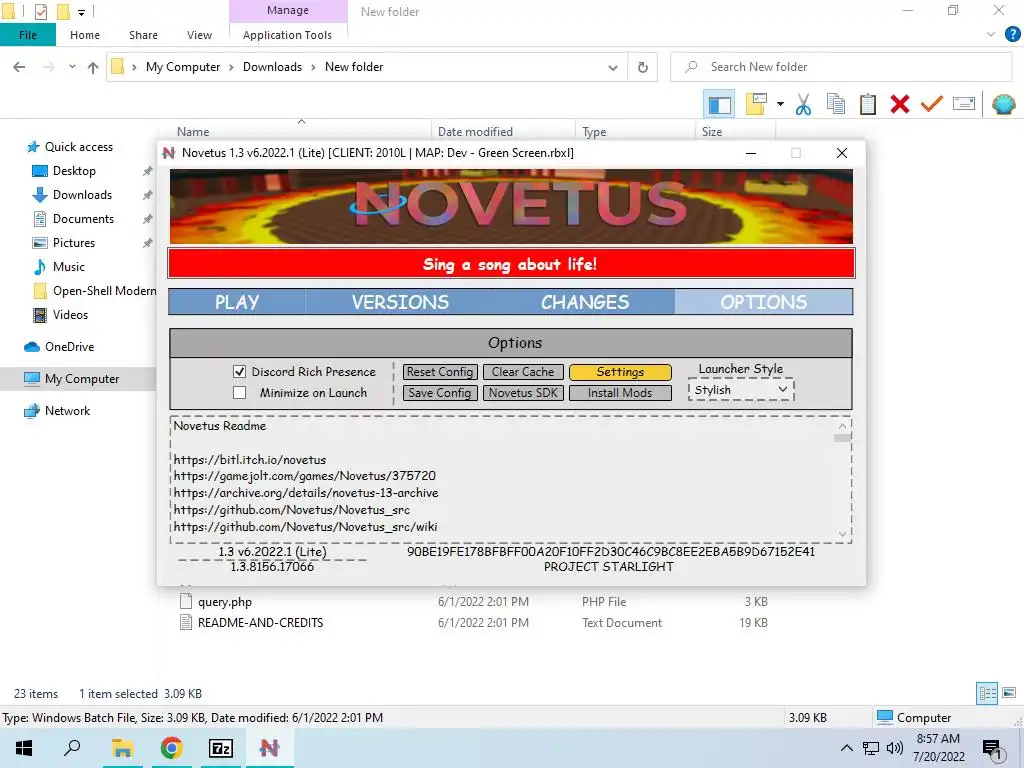Open Downloads in the navigation pane
Image resolution: width=1024 pixels, height=768 pixels.
pos(82,195)
